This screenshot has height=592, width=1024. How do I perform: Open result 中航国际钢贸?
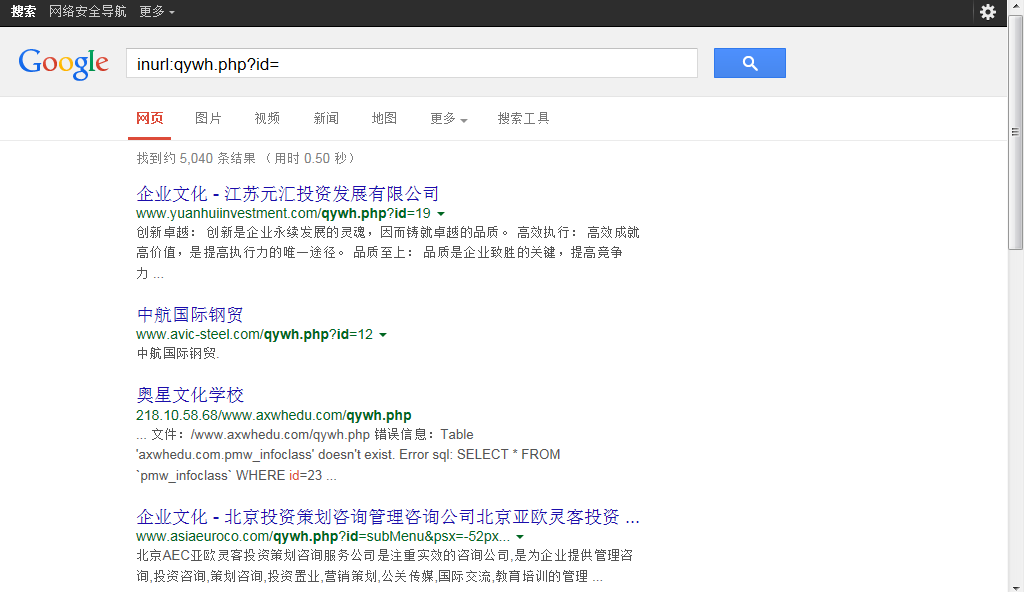pyautogui.click(x=190, y=314)
